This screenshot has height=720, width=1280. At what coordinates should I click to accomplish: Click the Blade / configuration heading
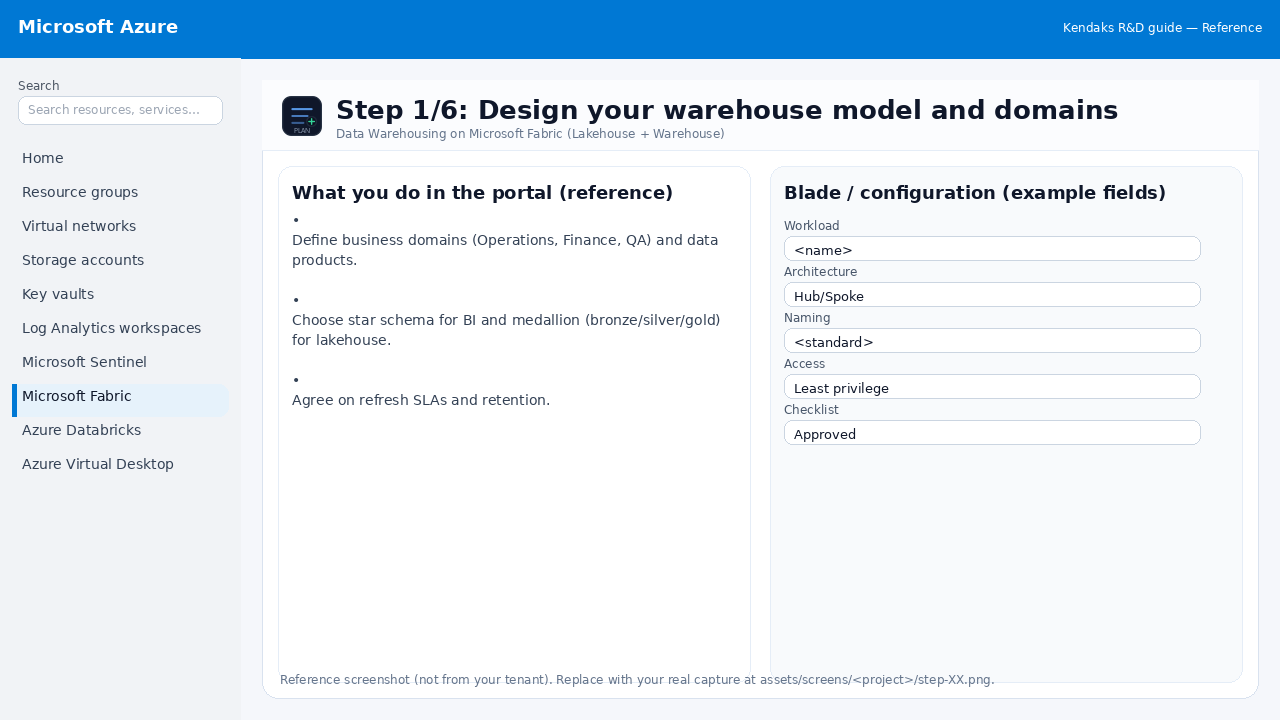975,193
